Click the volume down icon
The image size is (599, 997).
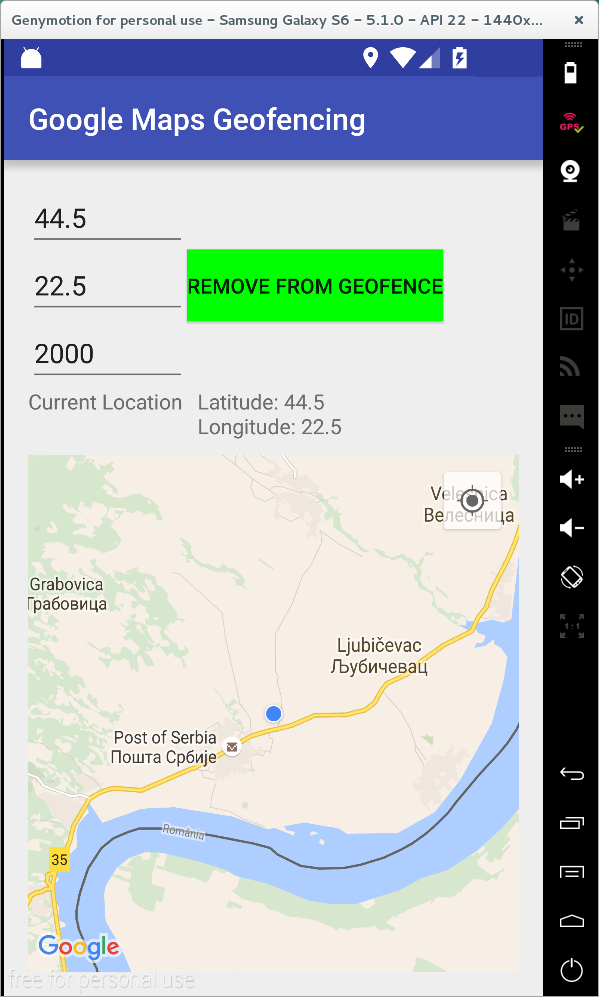coord(571,528)
